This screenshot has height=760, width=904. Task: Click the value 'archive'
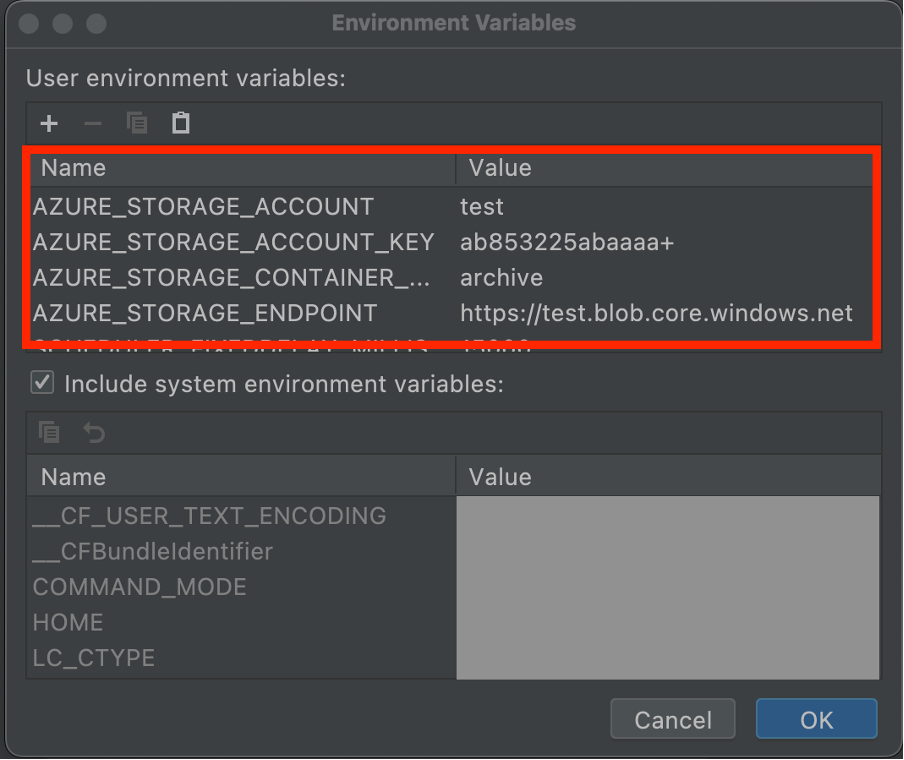[x=665, y=278]
